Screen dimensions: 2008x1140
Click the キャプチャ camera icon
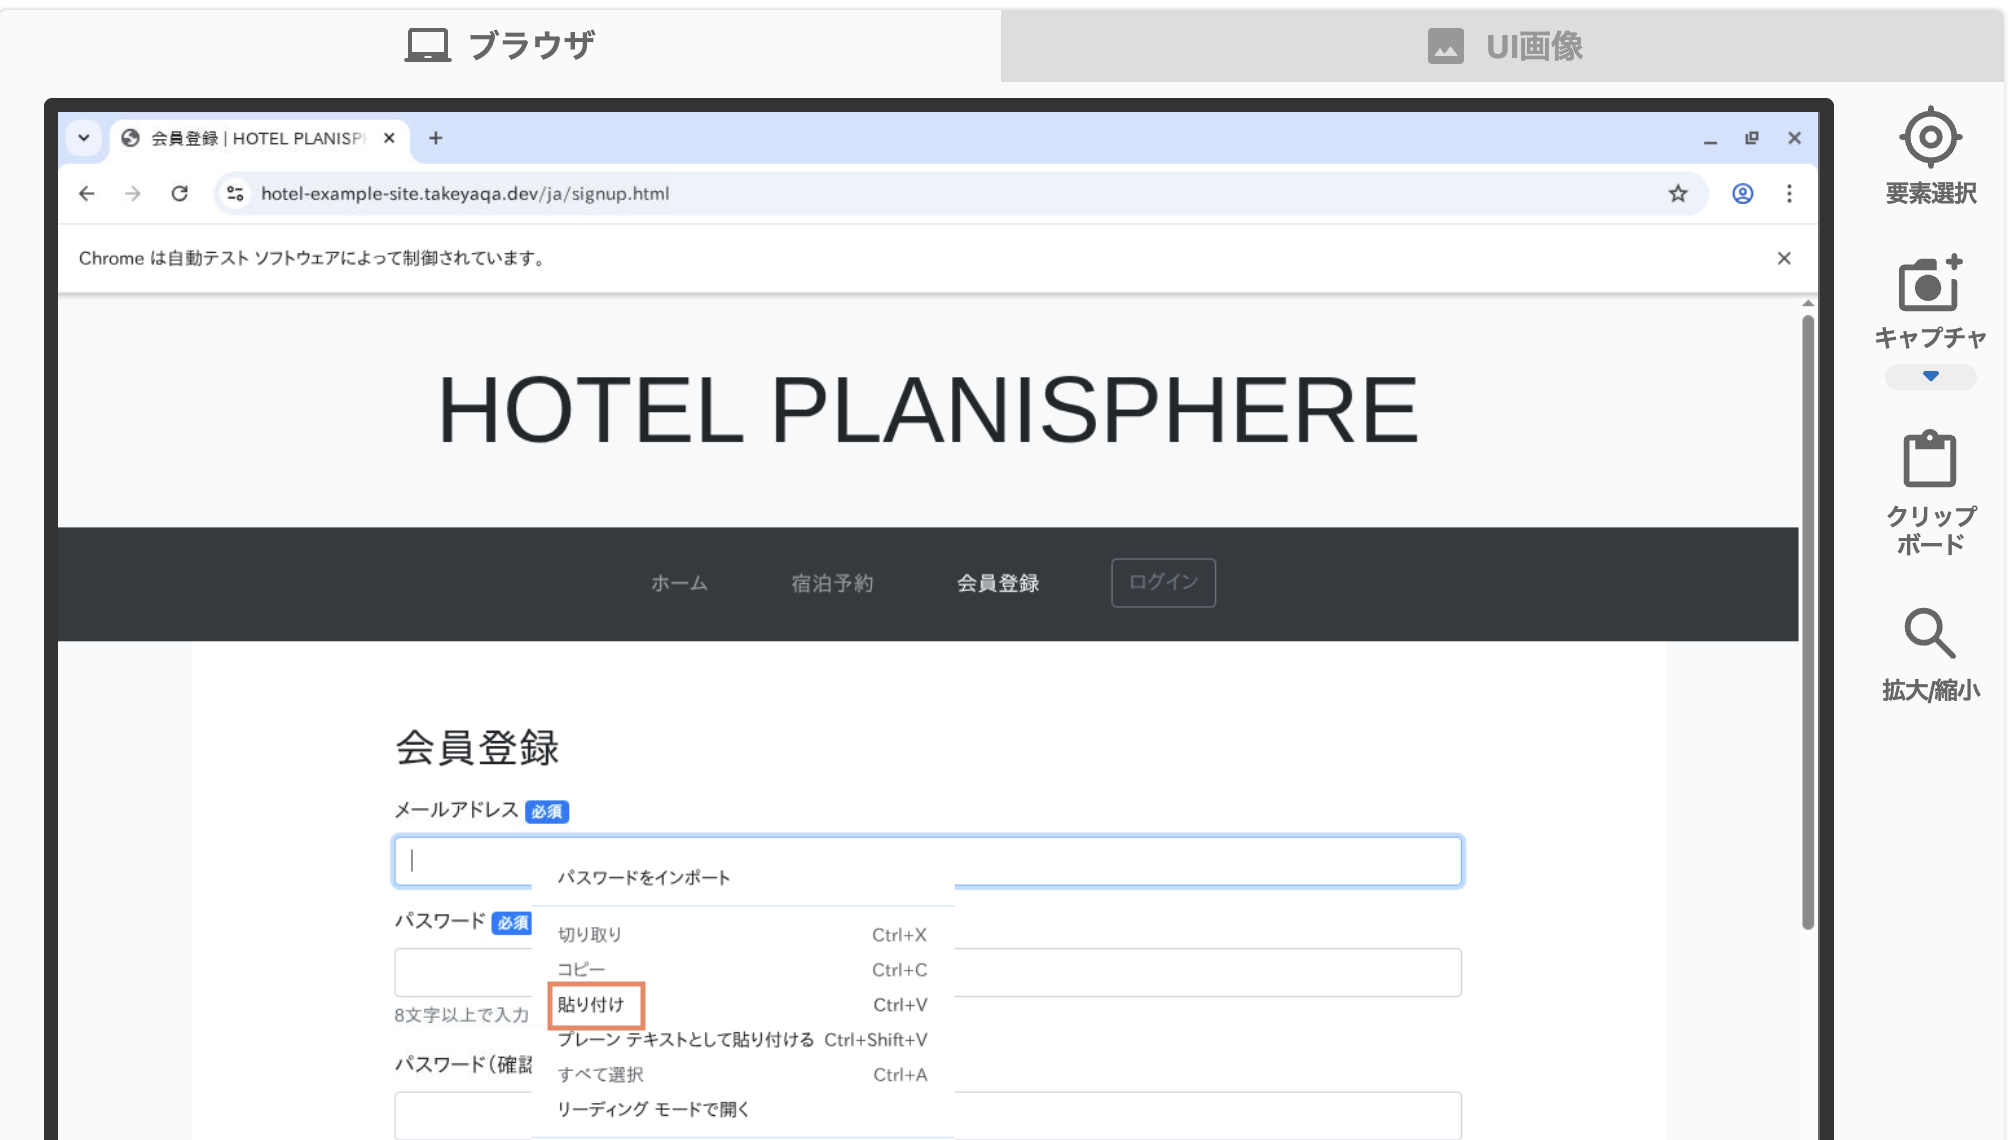pyautogui.click(x=1930, y=284)
